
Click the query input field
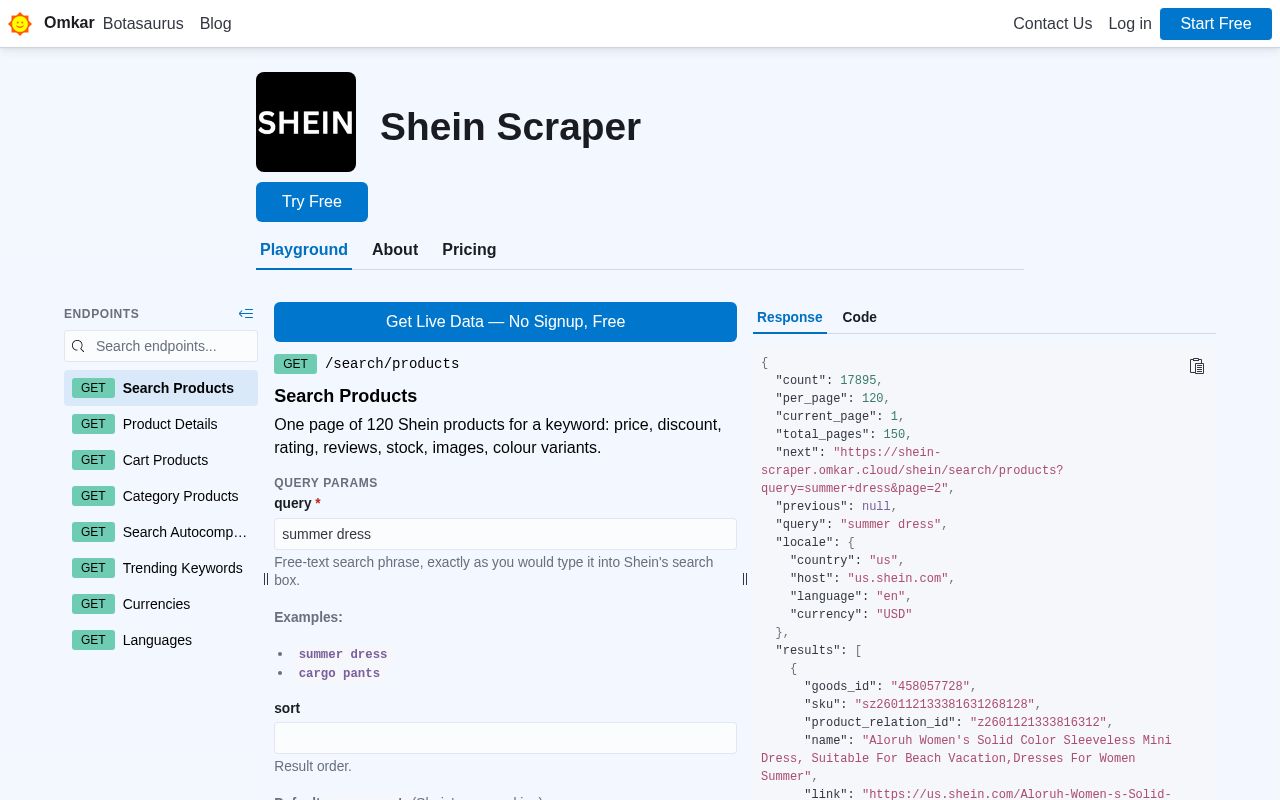[505, 534]
